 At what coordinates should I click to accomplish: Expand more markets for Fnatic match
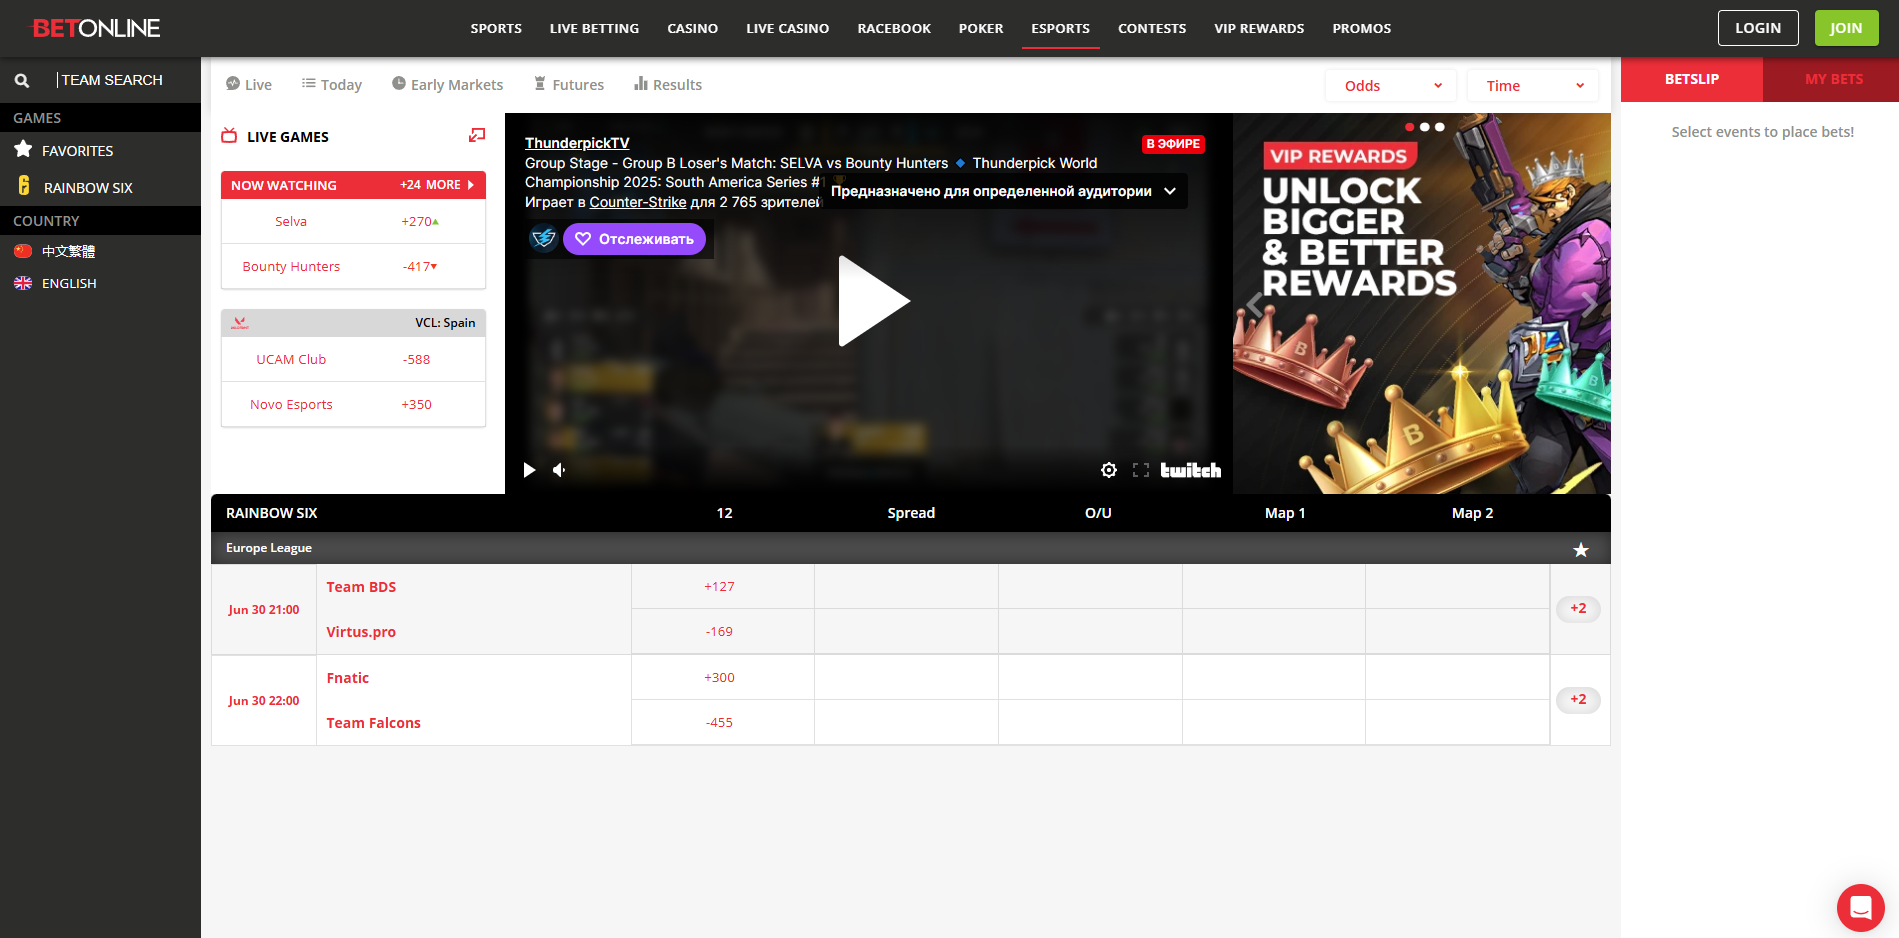pyautogui.click(x=1578, y=699)
